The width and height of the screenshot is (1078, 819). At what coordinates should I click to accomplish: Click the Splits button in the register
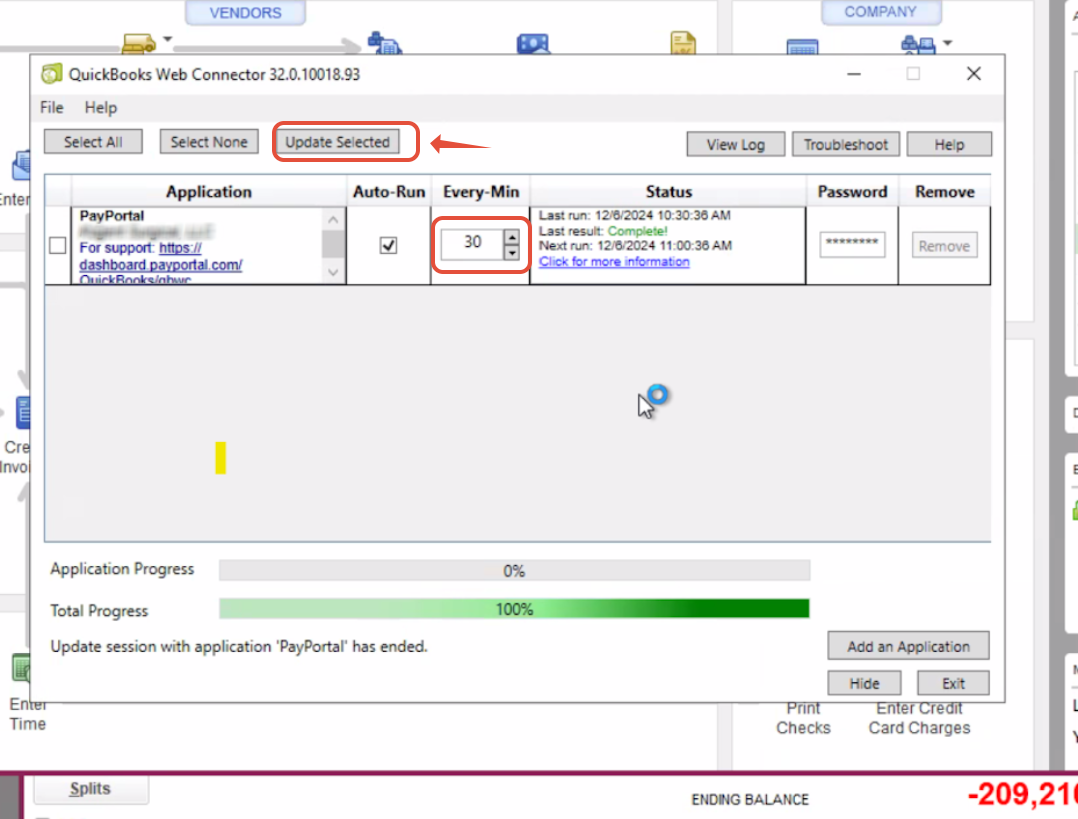pos(90,789)
